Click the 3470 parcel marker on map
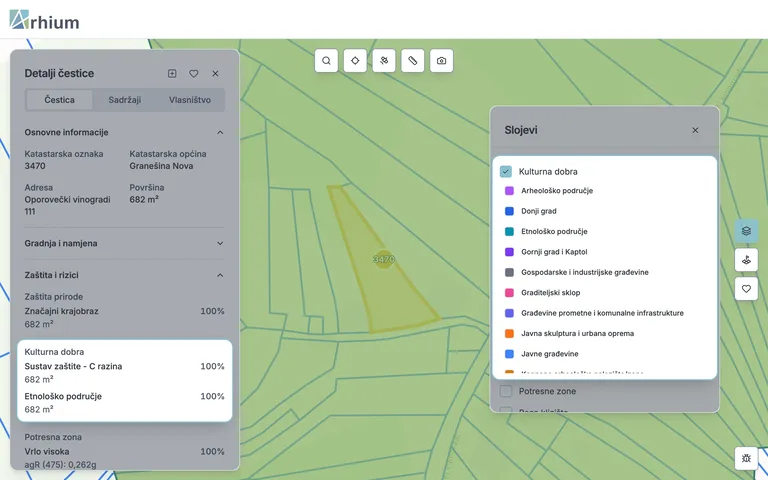The image size is (768, 480). tap(384, 259)
